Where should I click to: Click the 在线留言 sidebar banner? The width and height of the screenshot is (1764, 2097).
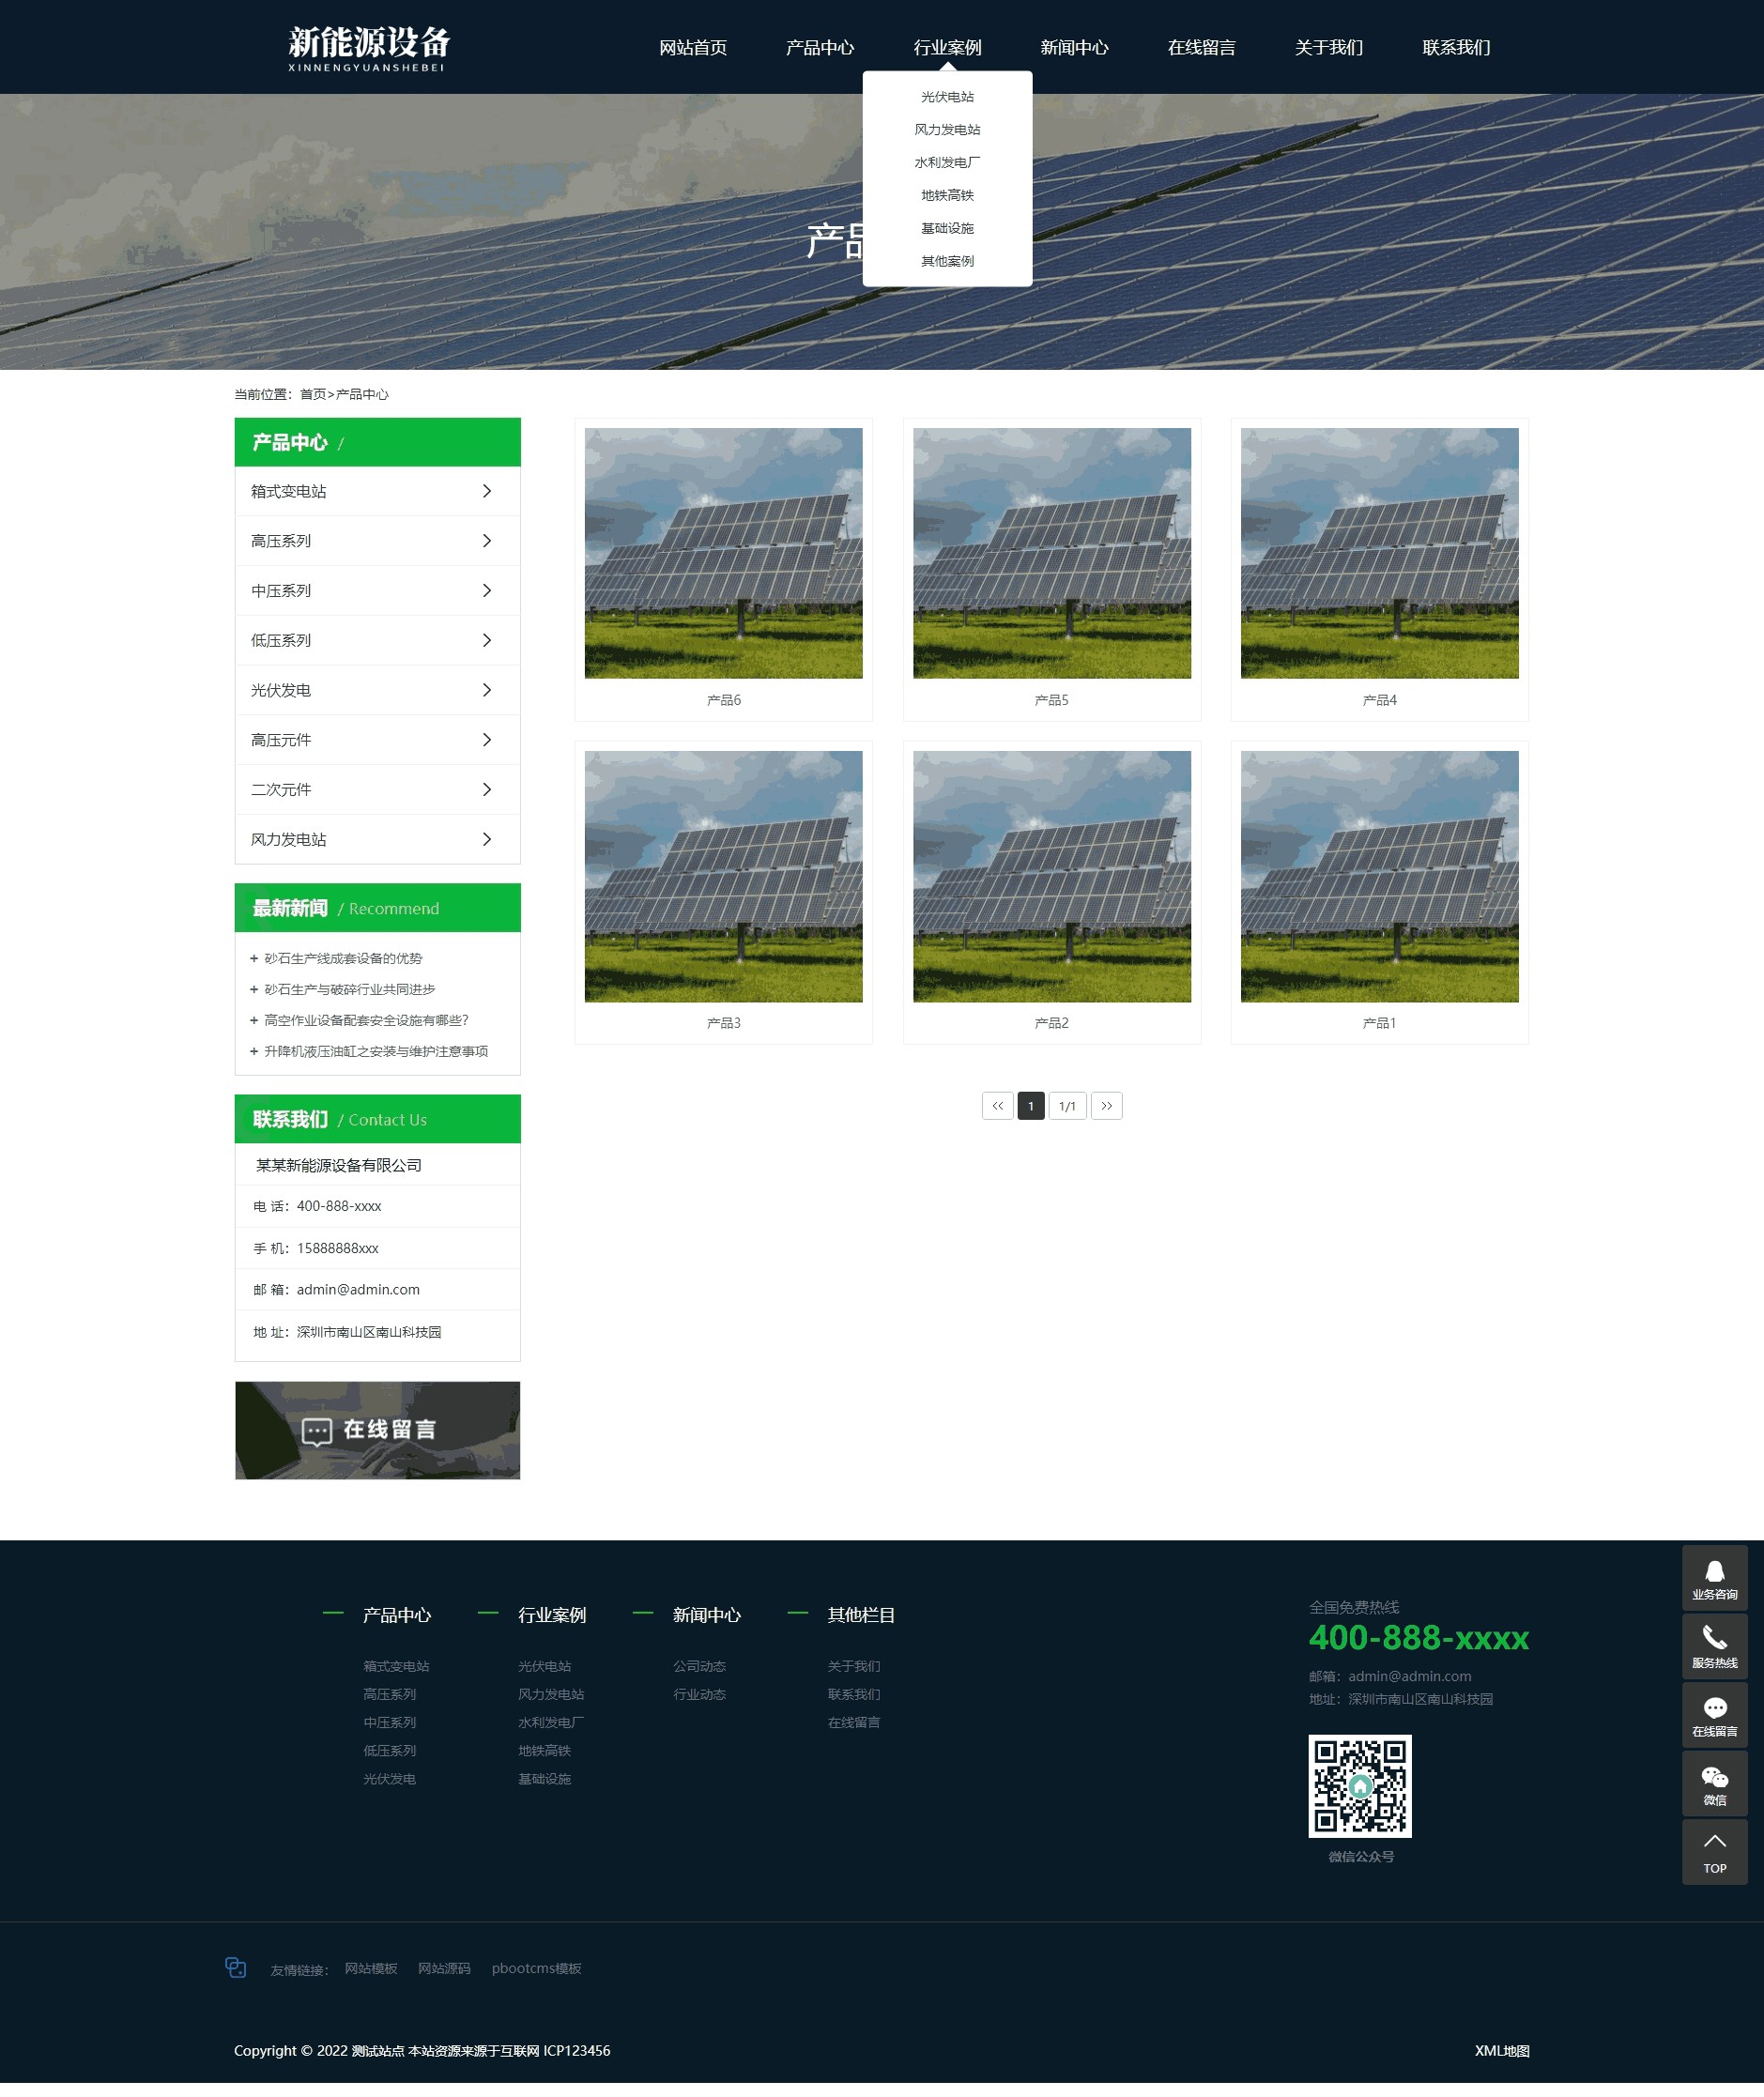(377, 1430)
